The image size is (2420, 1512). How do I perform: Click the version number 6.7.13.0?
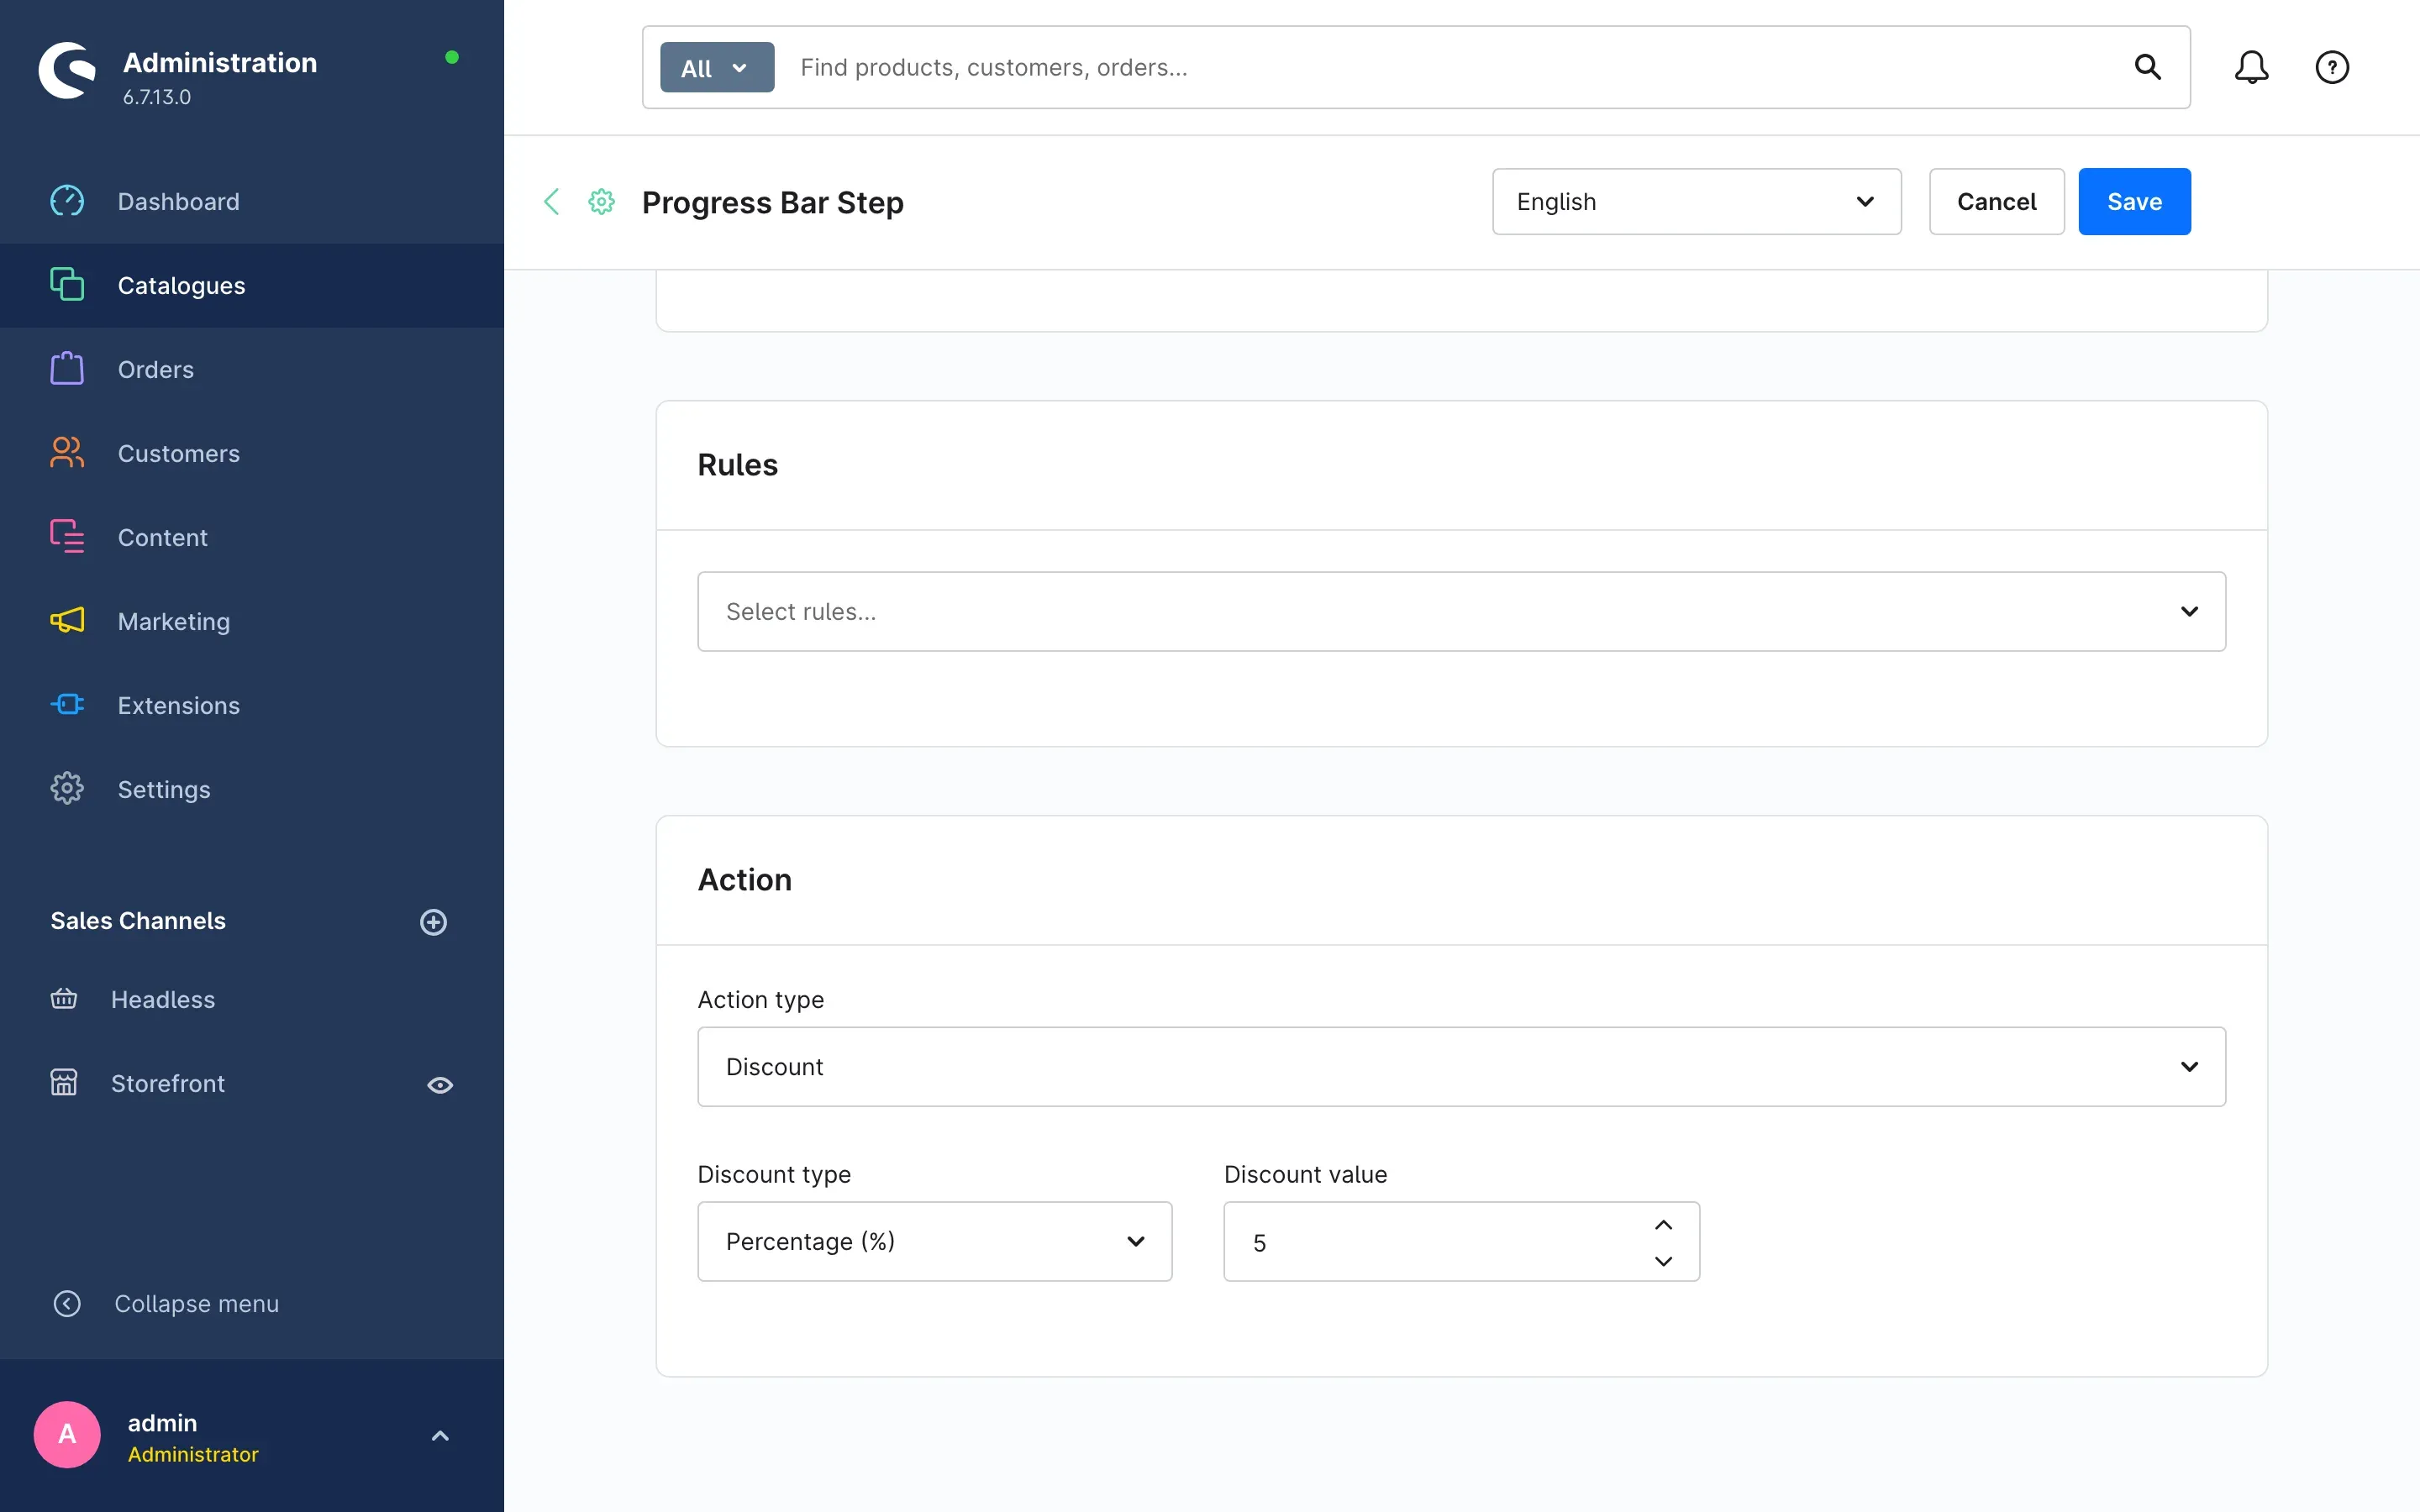[157, 97]
